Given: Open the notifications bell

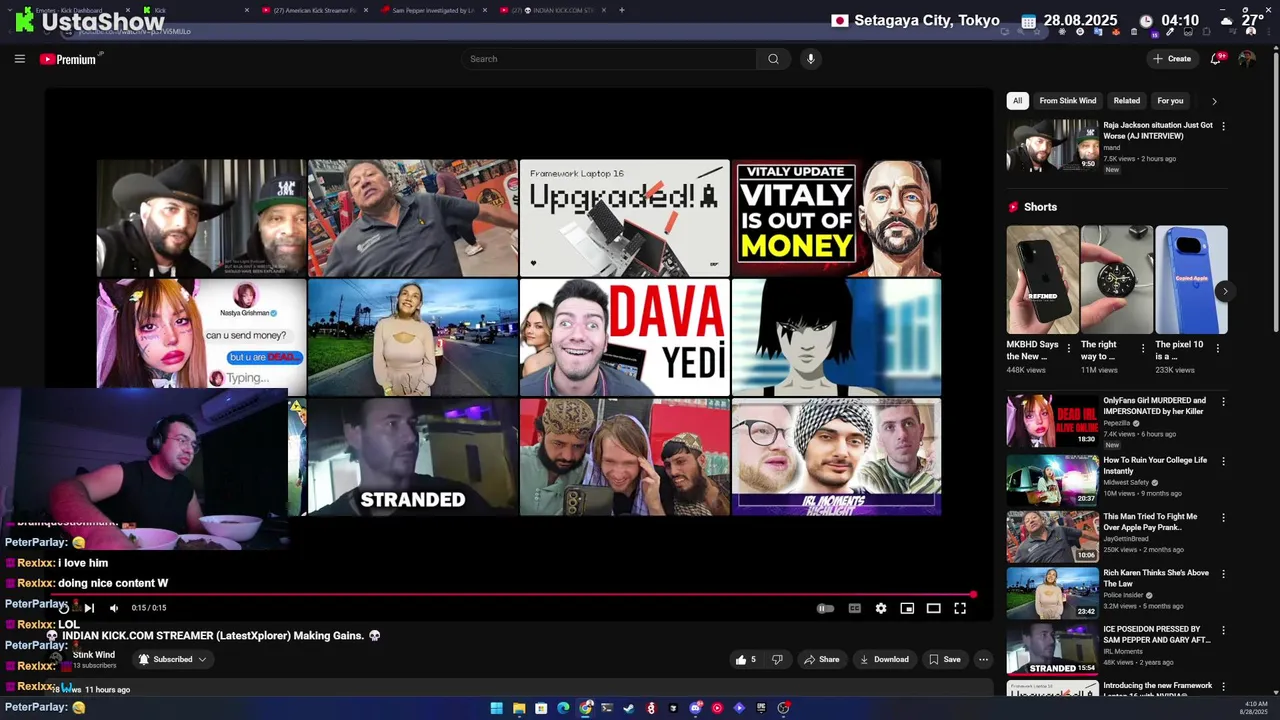Looking at the screenshot, I should pyautogui.click(x=1216, y=59).
